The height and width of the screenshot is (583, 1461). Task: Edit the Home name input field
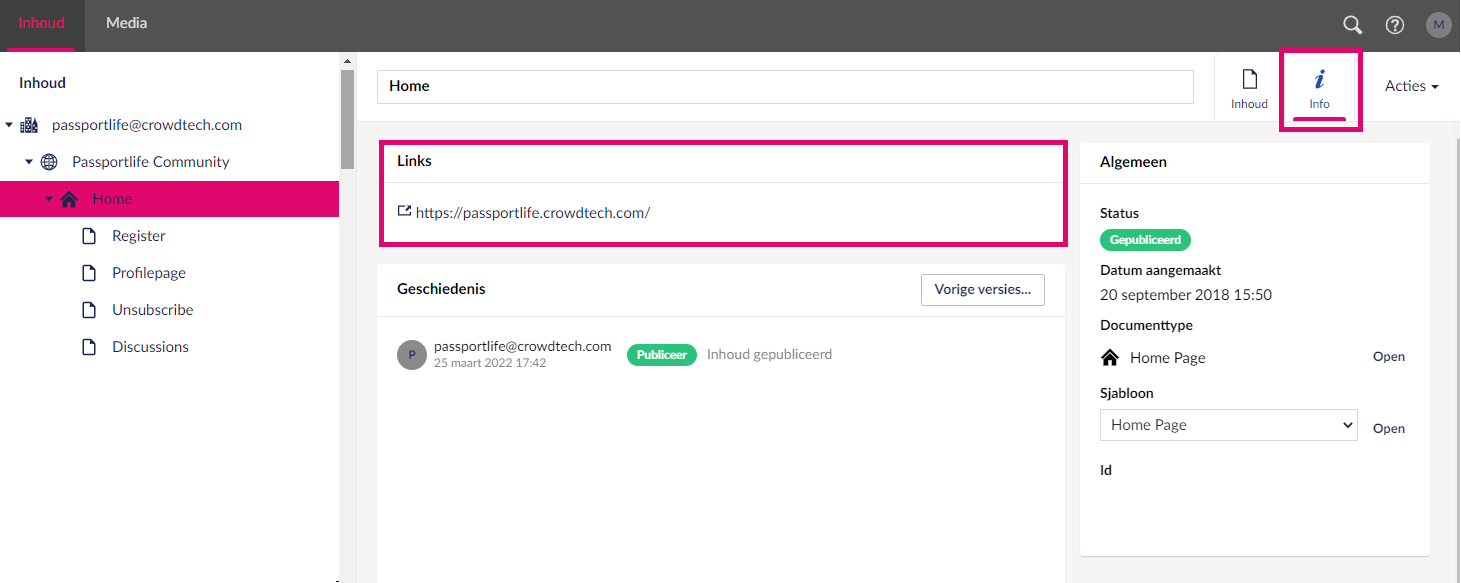pyautogui.click(x=785, y=87)
